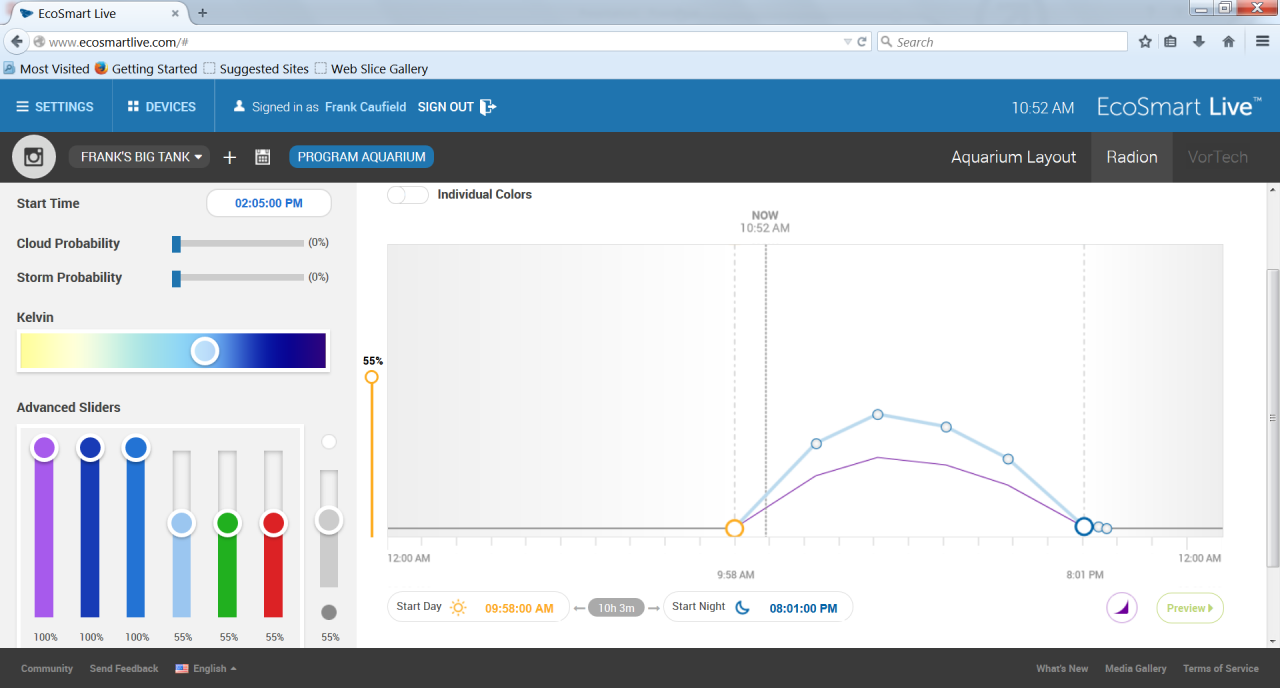
Task: Click the Start Time 02:05:00 PM field
Action: click(269, 203)
